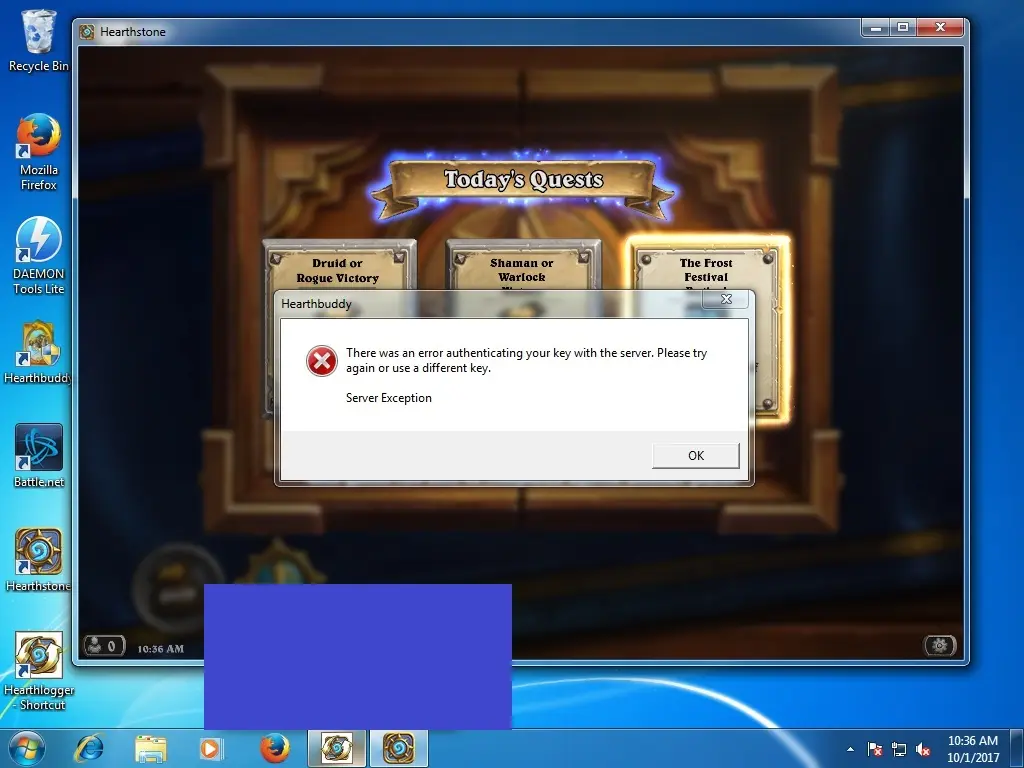Minimize the Hearthstone window
Image resolution: width=1024 pixels, height=768 pixels.
pyautogui.click(x=876, y=27)
